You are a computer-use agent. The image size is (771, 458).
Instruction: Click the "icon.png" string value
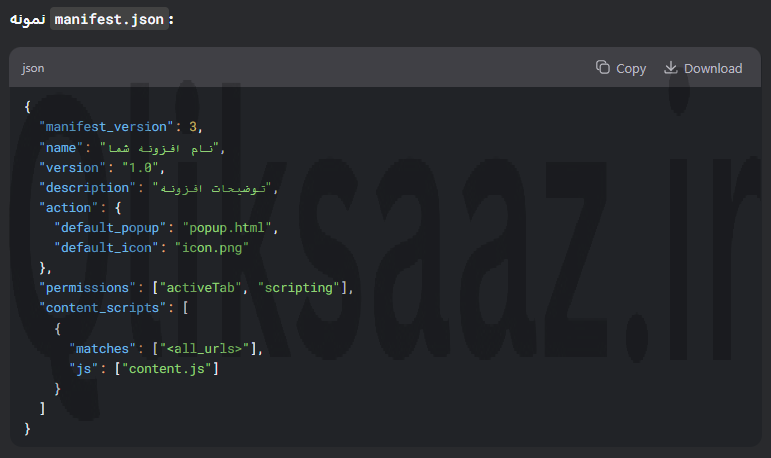click(x=212, y=247)
